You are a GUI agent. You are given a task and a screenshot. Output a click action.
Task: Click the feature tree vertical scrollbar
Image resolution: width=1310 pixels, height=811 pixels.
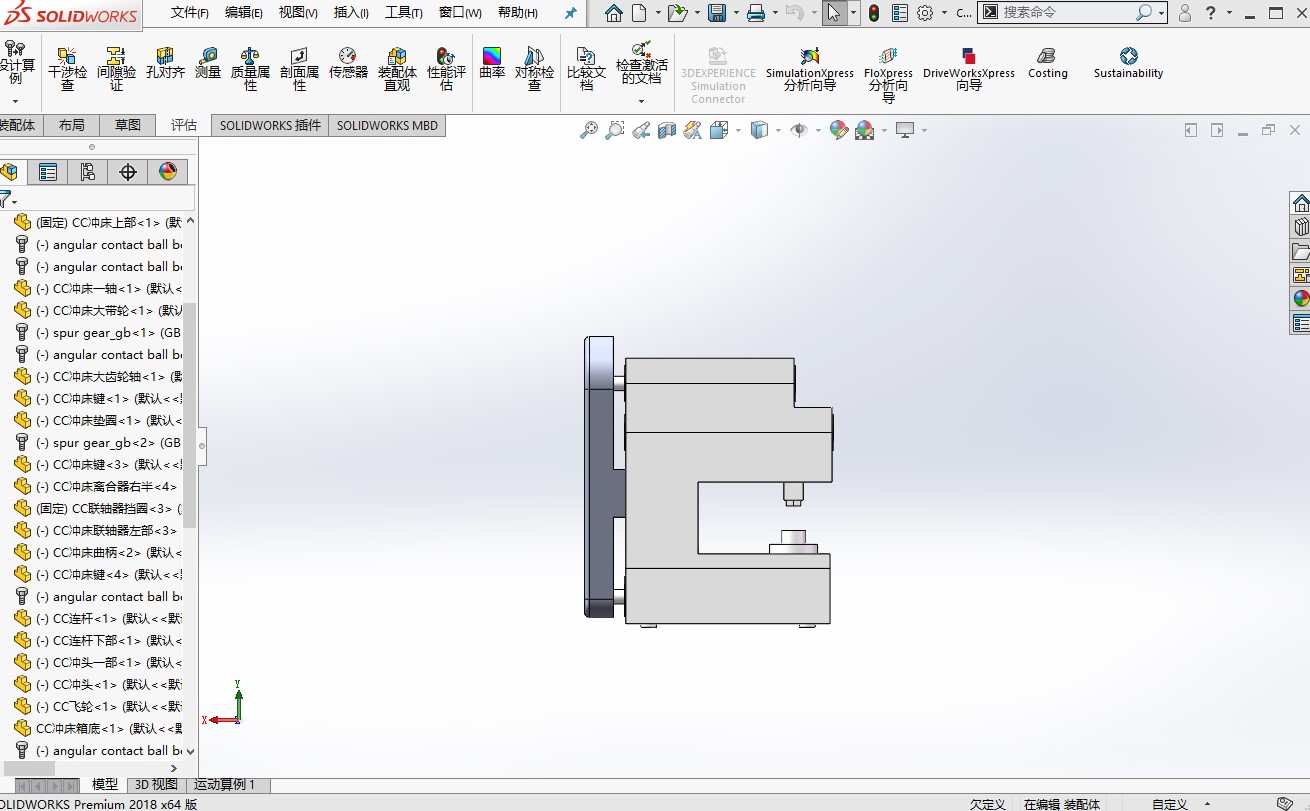190,415
